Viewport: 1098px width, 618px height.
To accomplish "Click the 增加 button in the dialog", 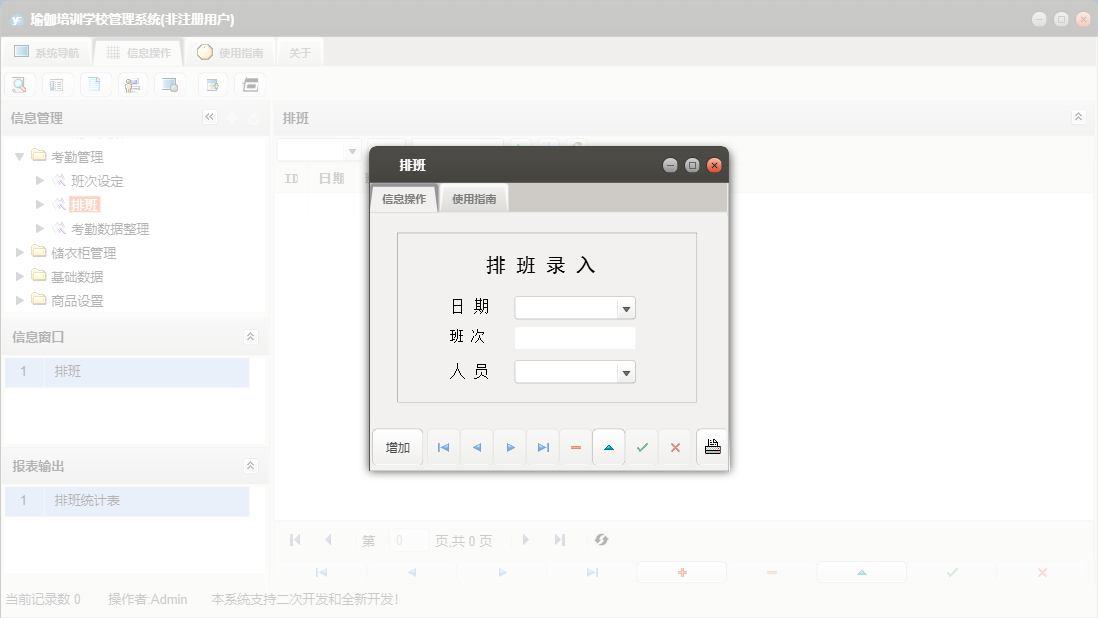I will [x=397, y=447].
